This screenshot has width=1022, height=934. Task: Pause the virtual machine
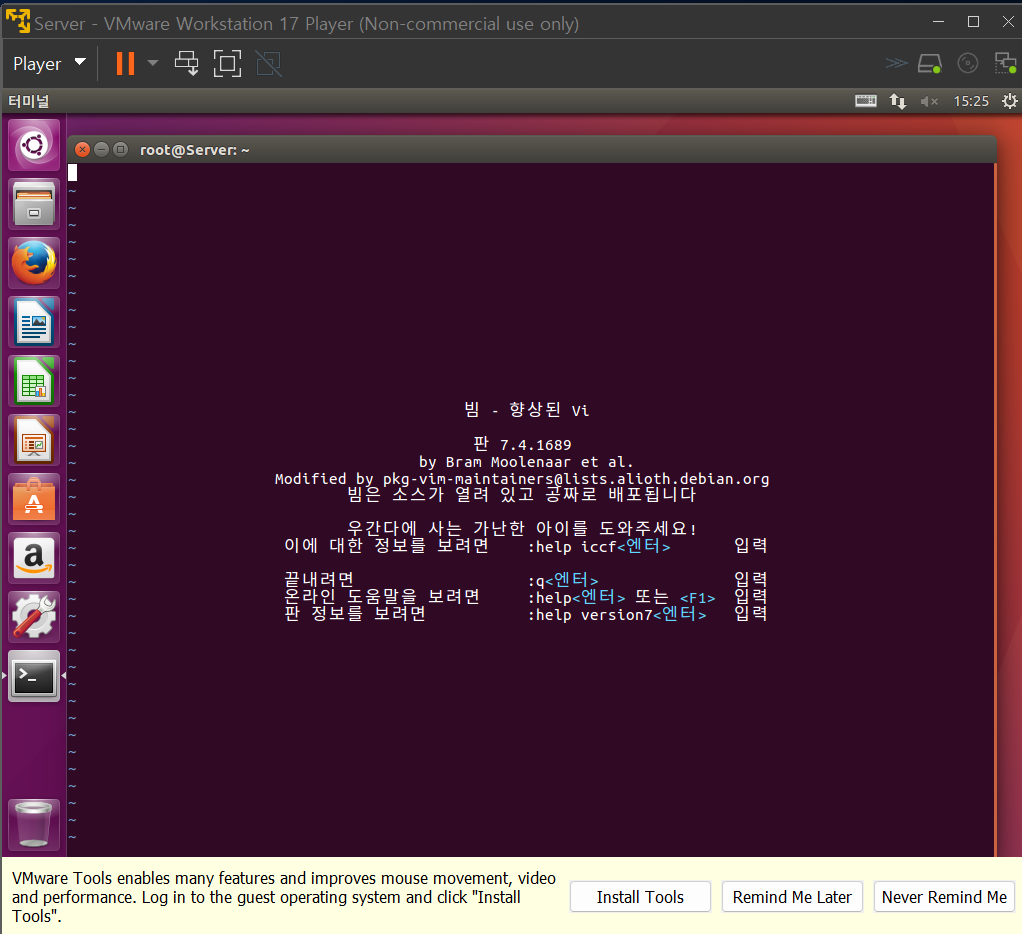125,63
